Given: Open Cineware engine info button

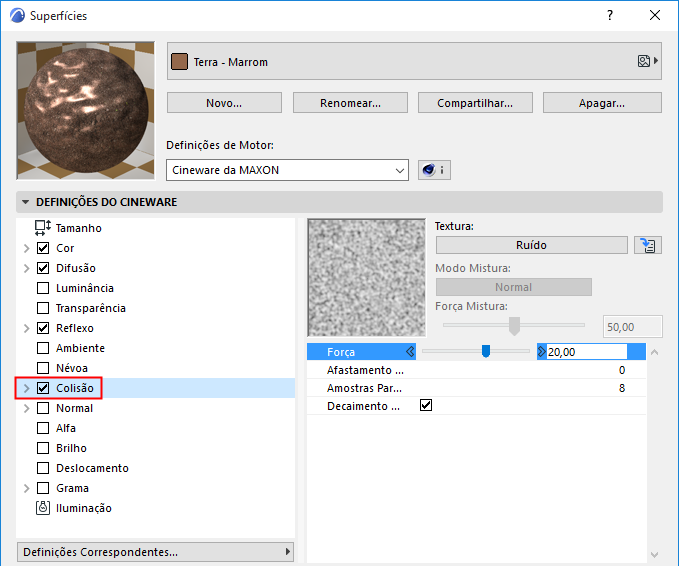Looking at the screenshot, I should [x=434, y=170].
